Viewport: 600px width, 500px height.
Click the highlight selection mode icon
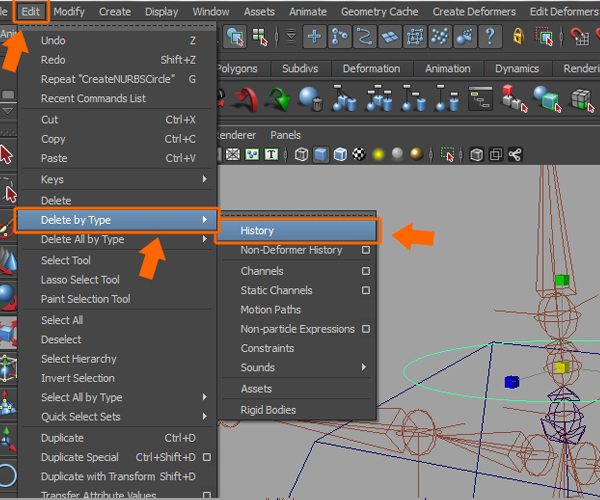(x=544, y=36)
